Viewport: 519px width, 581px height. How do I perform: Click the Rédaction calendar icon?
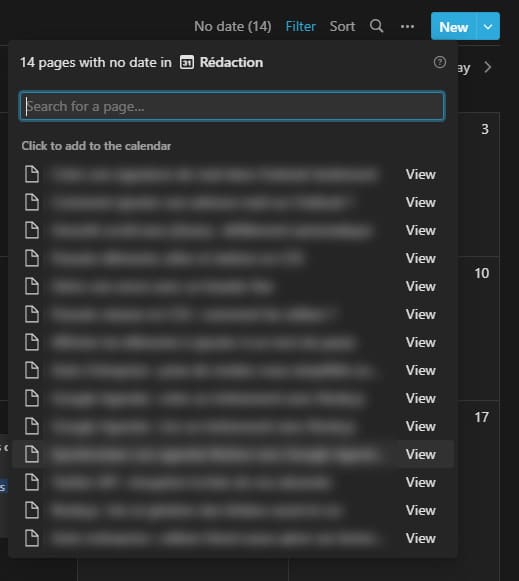pyautogui.click(x=187, y=62)
